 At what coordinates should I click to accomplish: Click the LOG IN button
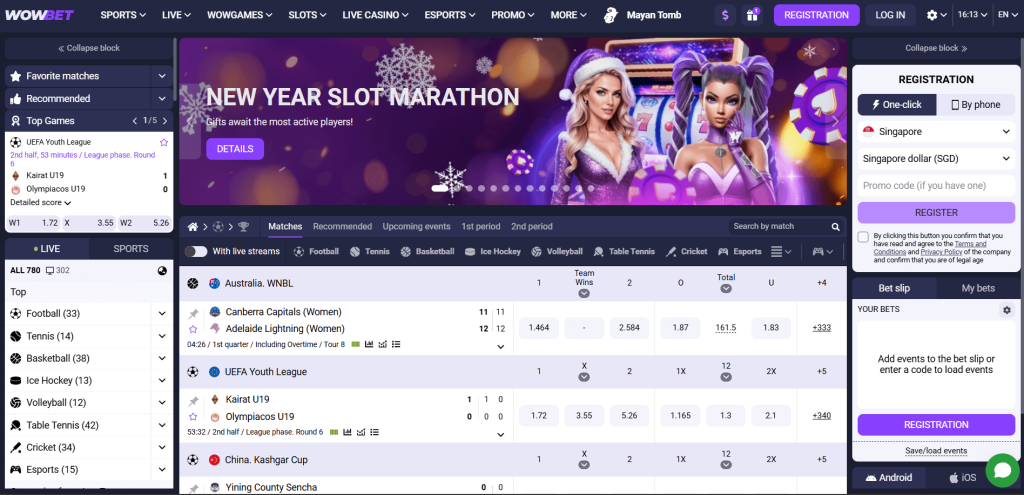889,15
